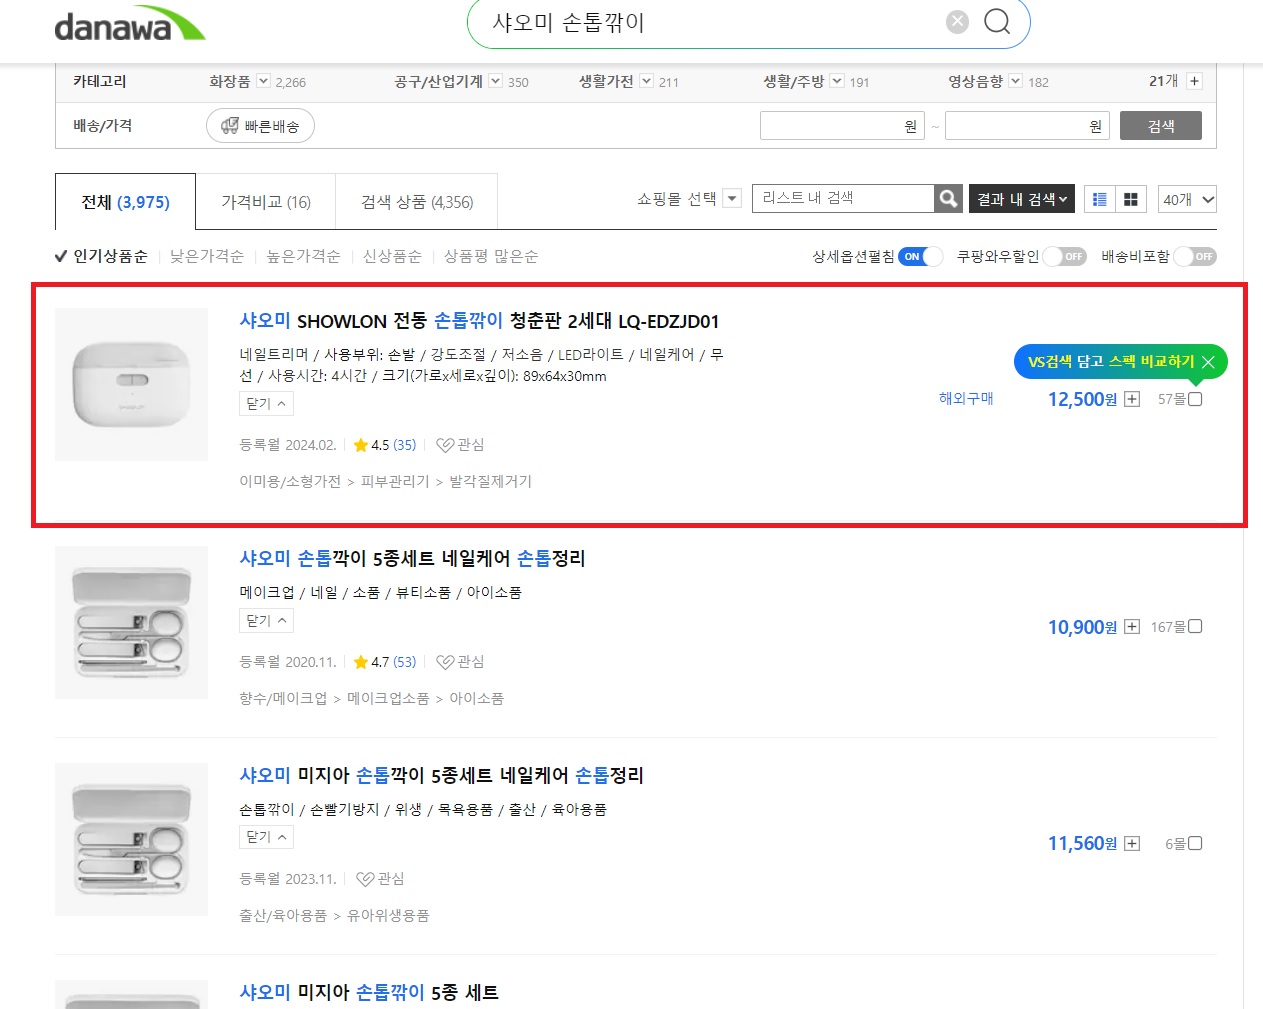Open the danawa home logo
The height and width of the screenshot is (1009, 1263).
tap(130, 24)
